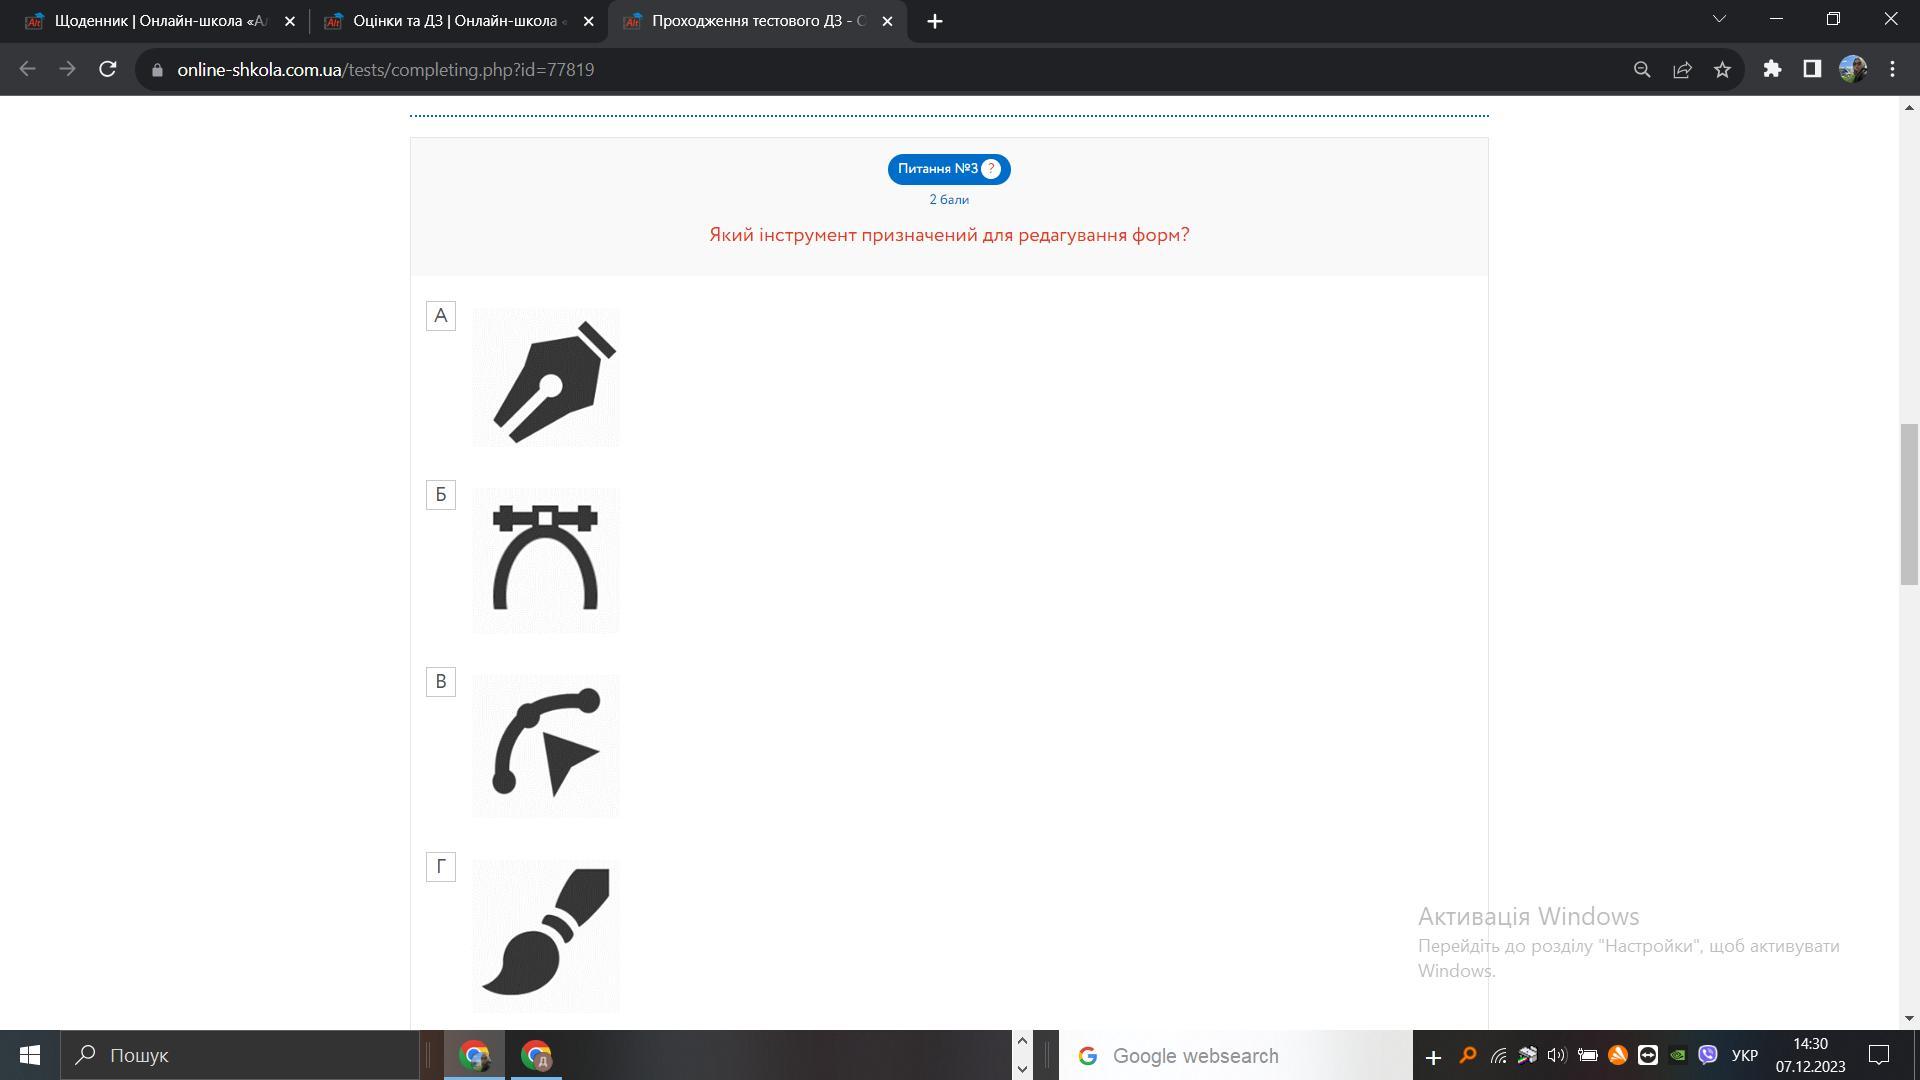Open the Wi-Fi network tray icon
This screenshot has width=1920, height=1080.
[1498, 1055]
